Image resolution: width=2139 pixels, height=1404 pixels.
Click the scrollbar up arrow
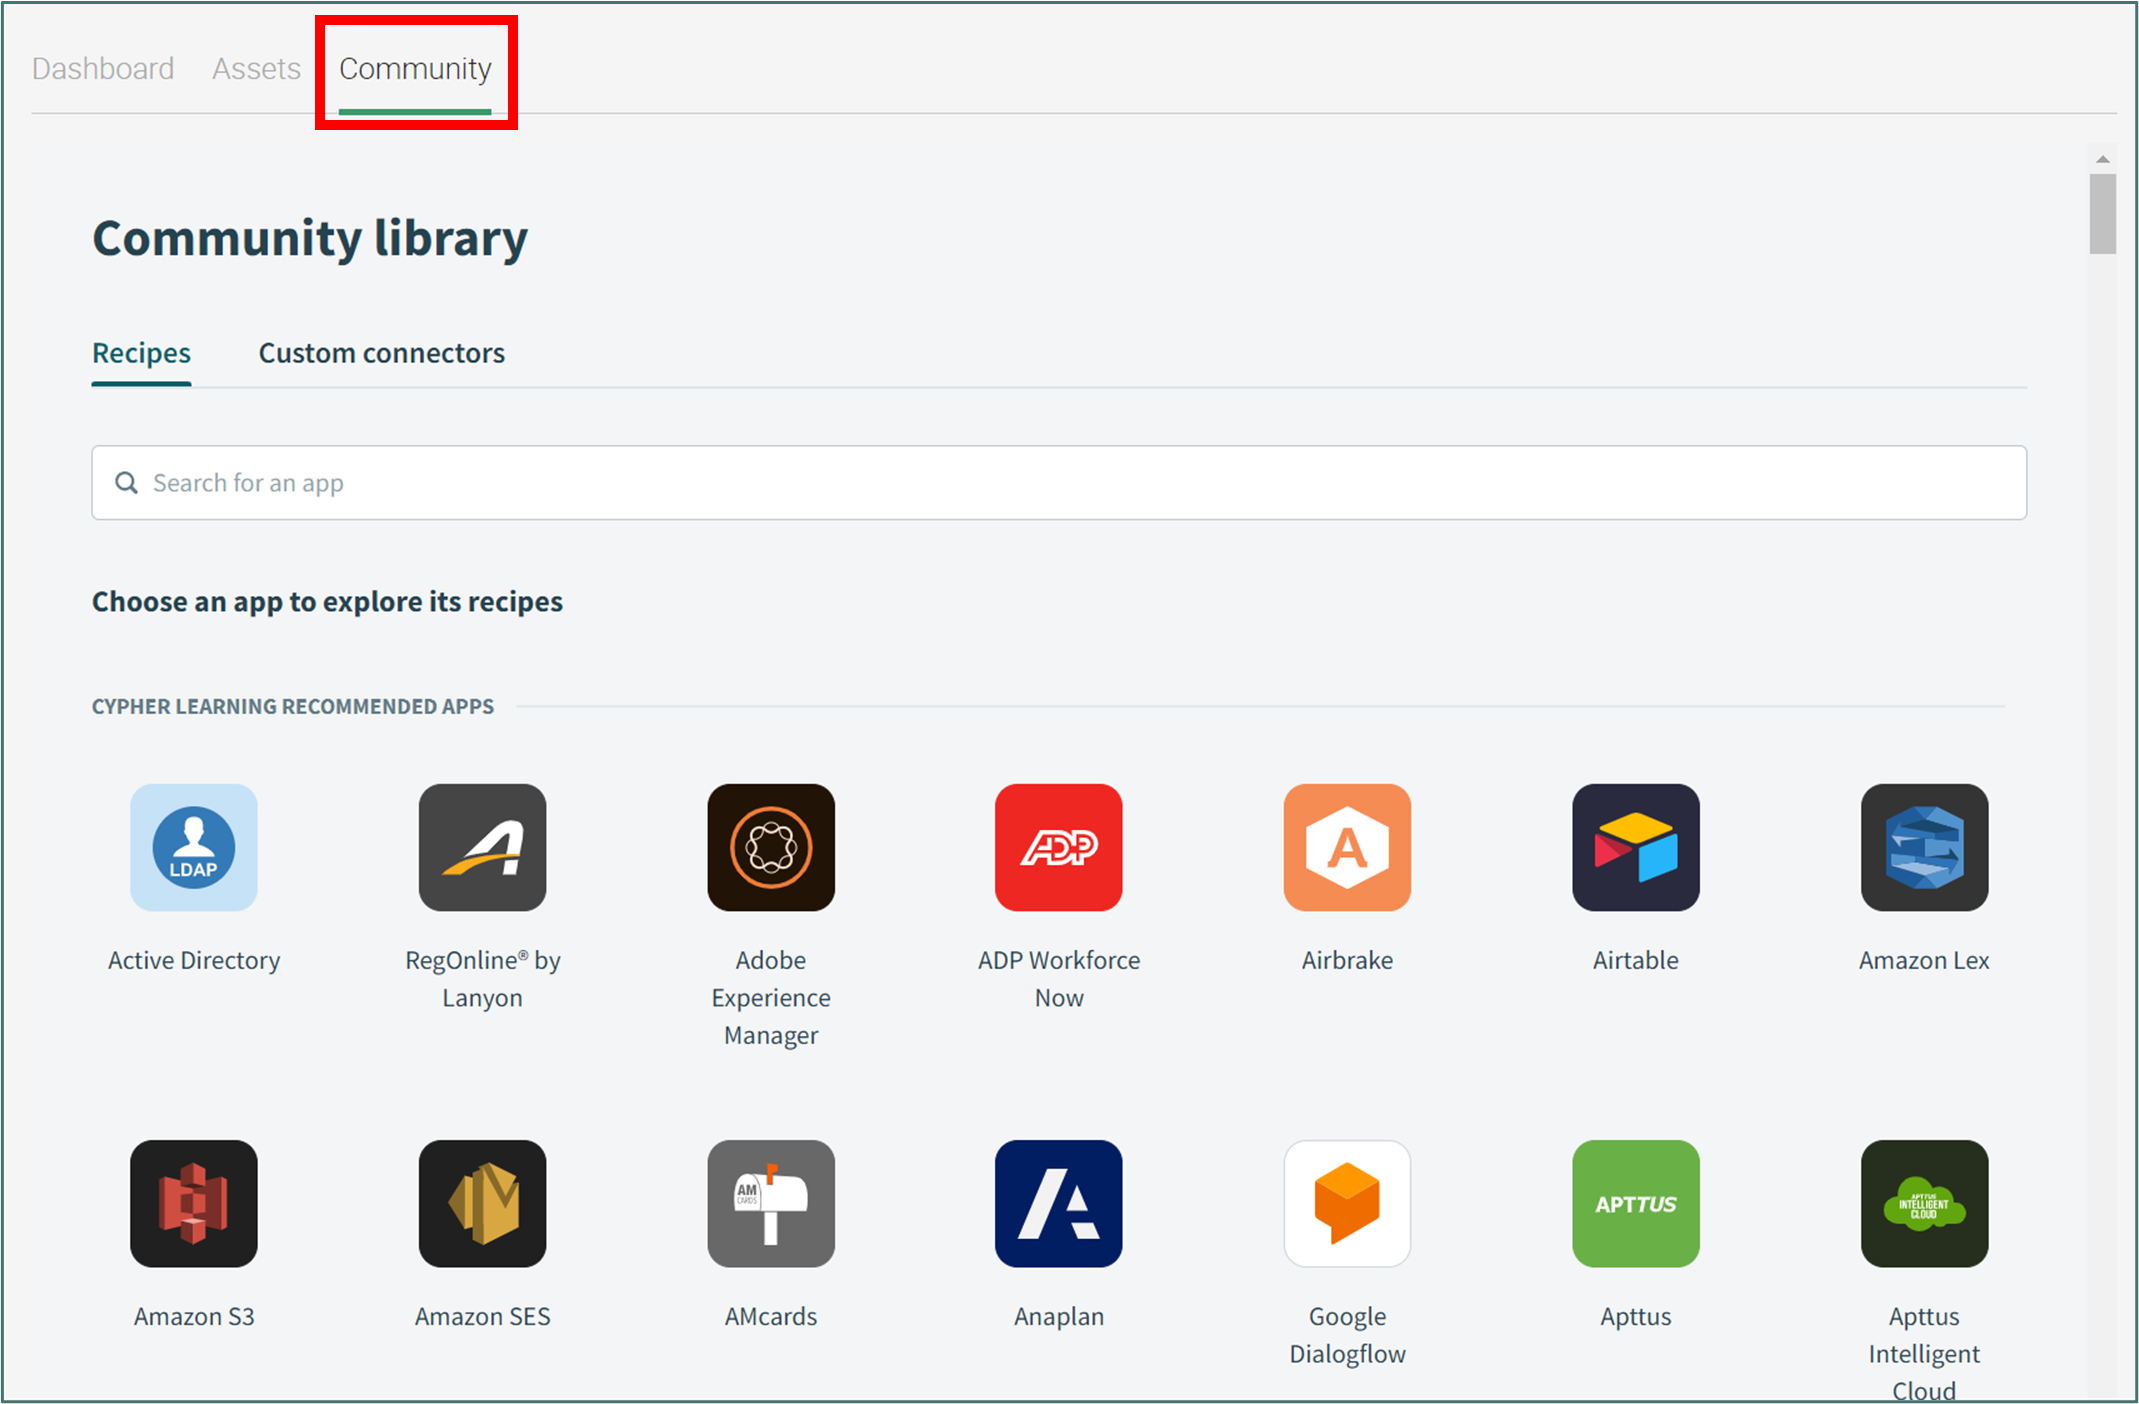(x=2102, y=159)
